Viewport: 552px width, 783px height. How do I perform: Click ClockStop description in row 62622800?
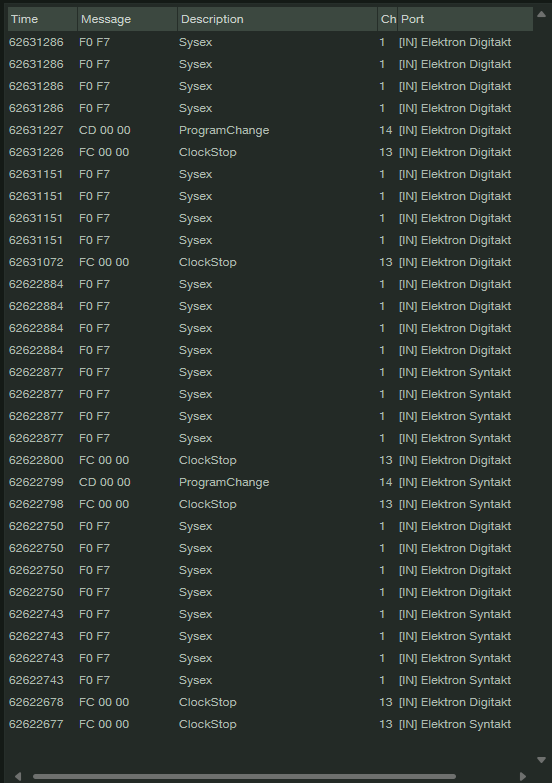(207, 460)
